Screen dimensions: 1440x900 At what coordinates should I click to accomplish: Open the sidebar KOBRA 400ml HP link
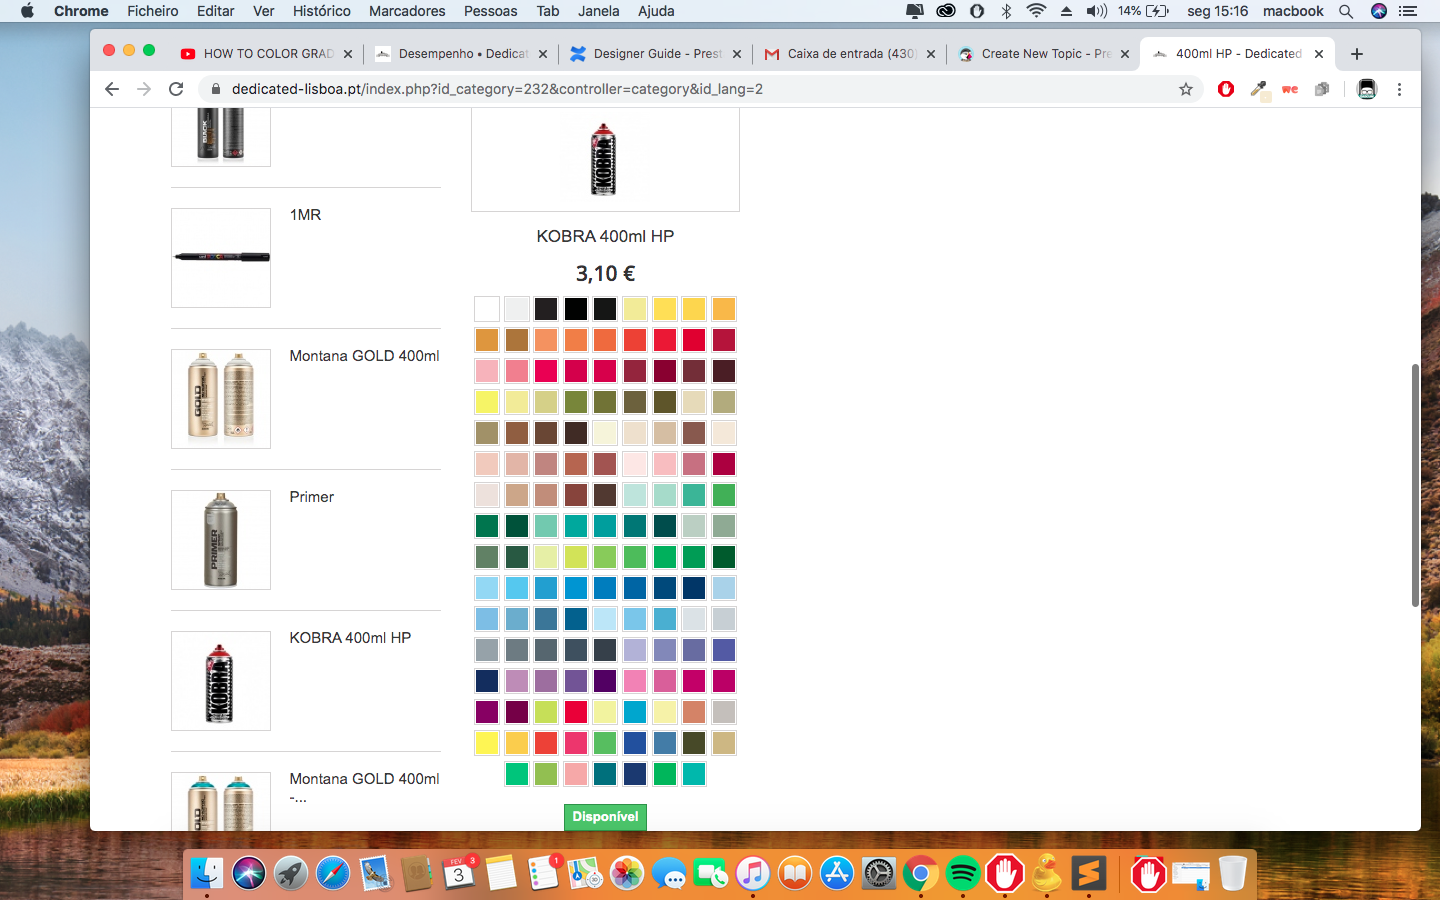click(x=351, y=638)
